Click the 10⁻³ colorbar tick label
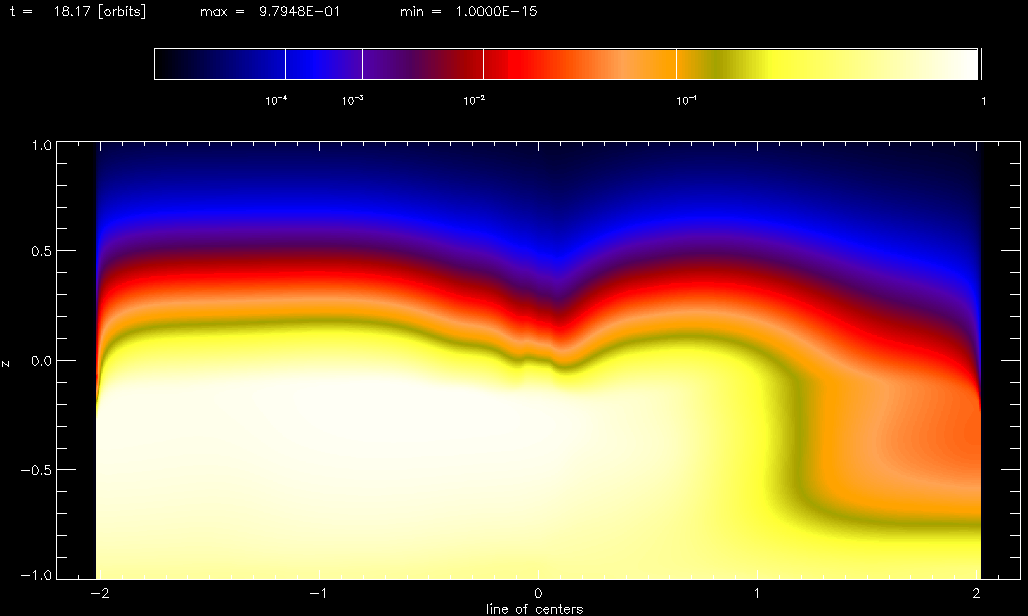The image size is (1028, 616). point(352,100)
